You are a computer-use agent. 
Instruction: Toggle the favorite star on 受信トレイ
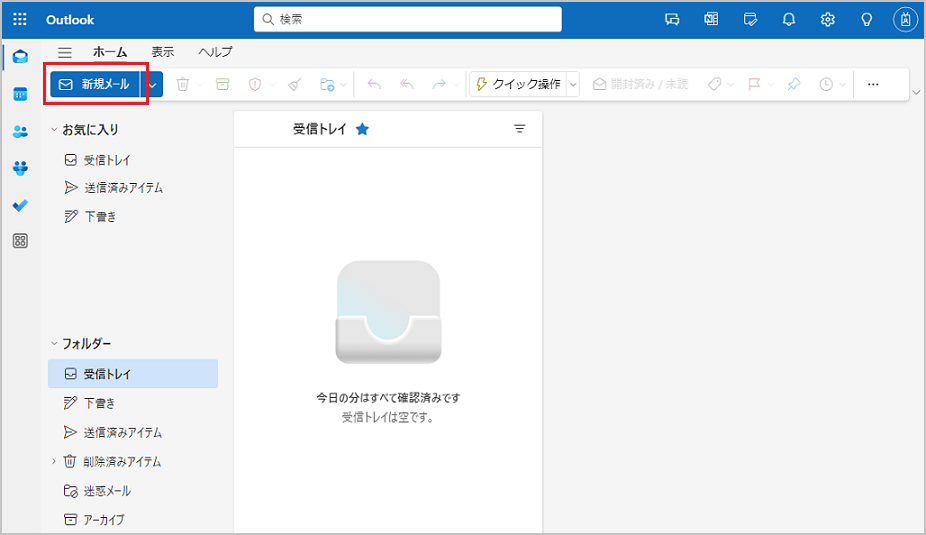coord(362,129)
